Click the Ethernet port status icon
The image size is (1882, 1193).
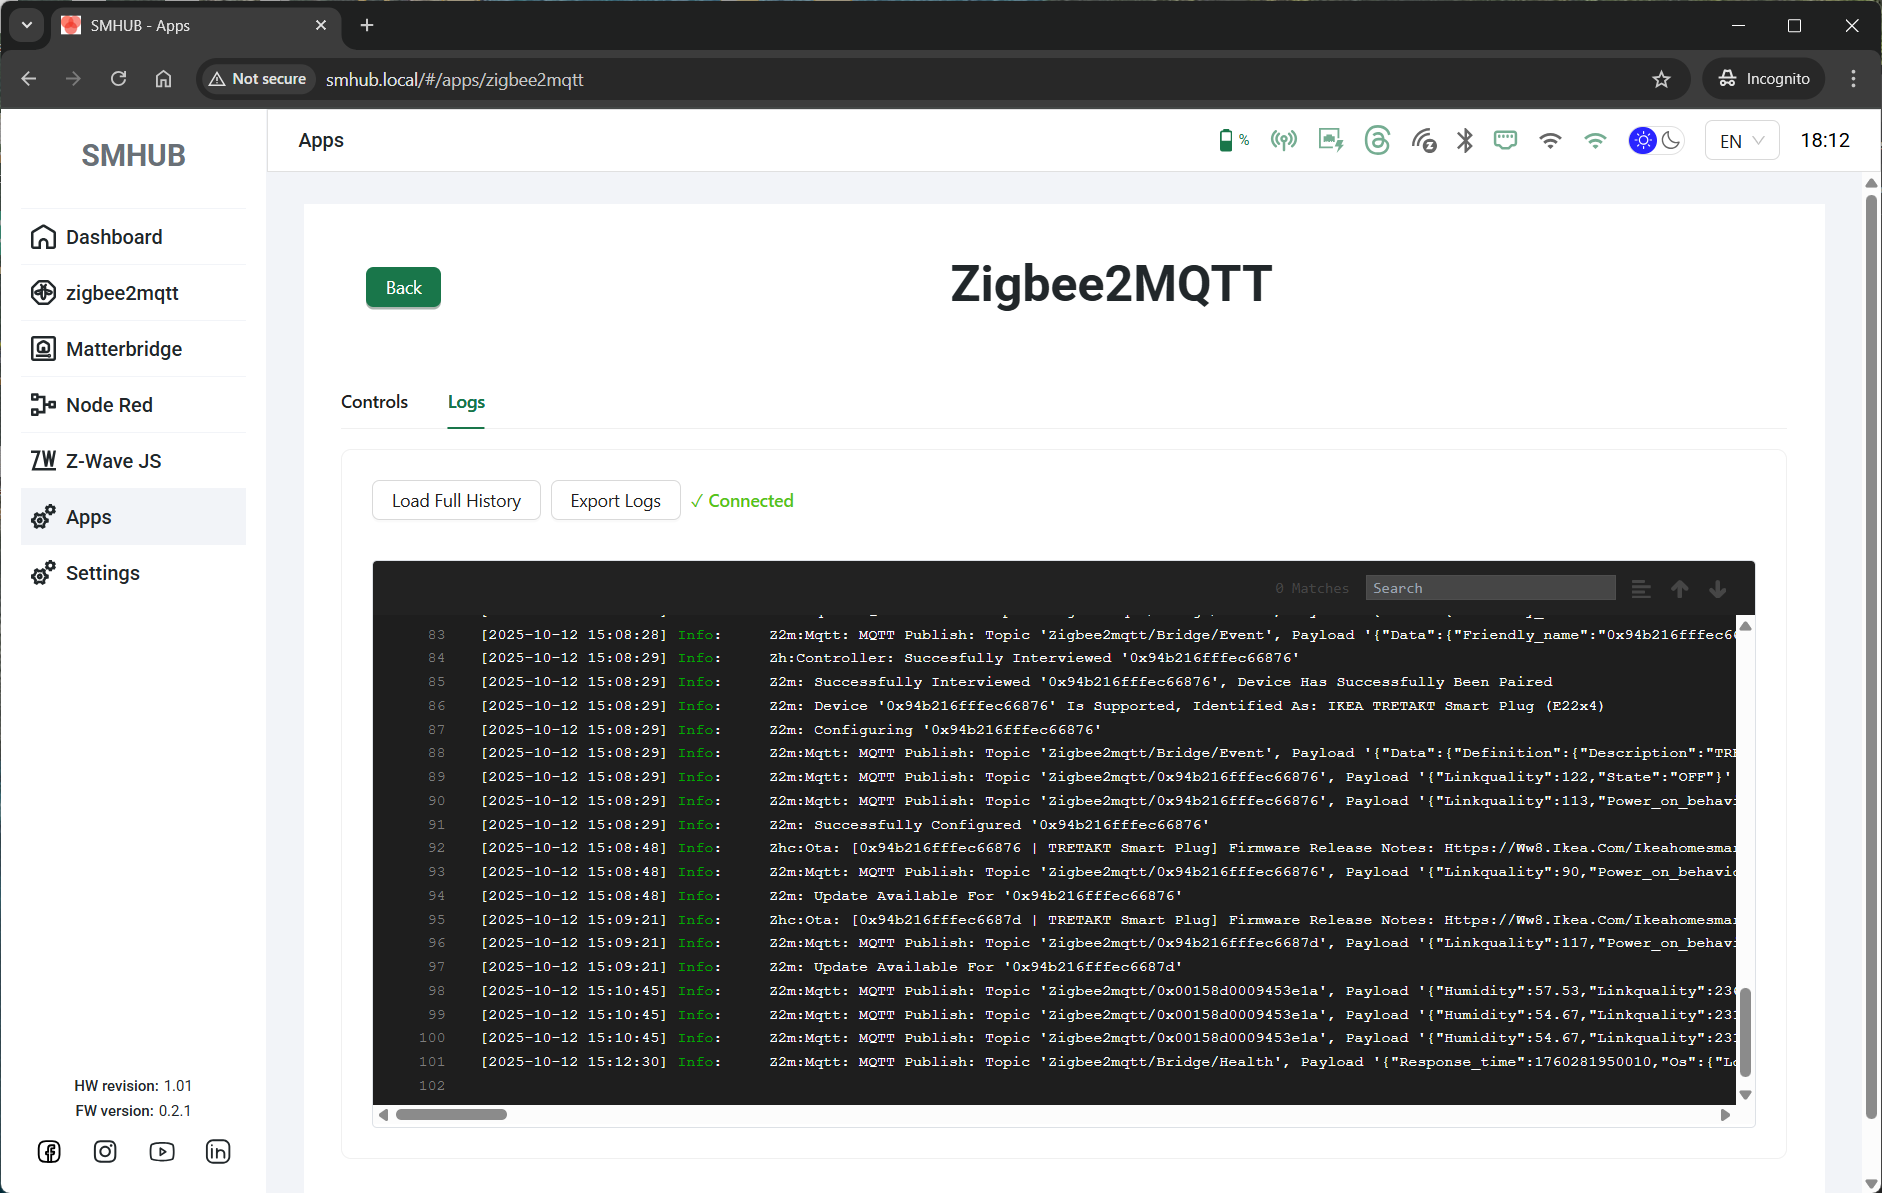click(1505, 141)
